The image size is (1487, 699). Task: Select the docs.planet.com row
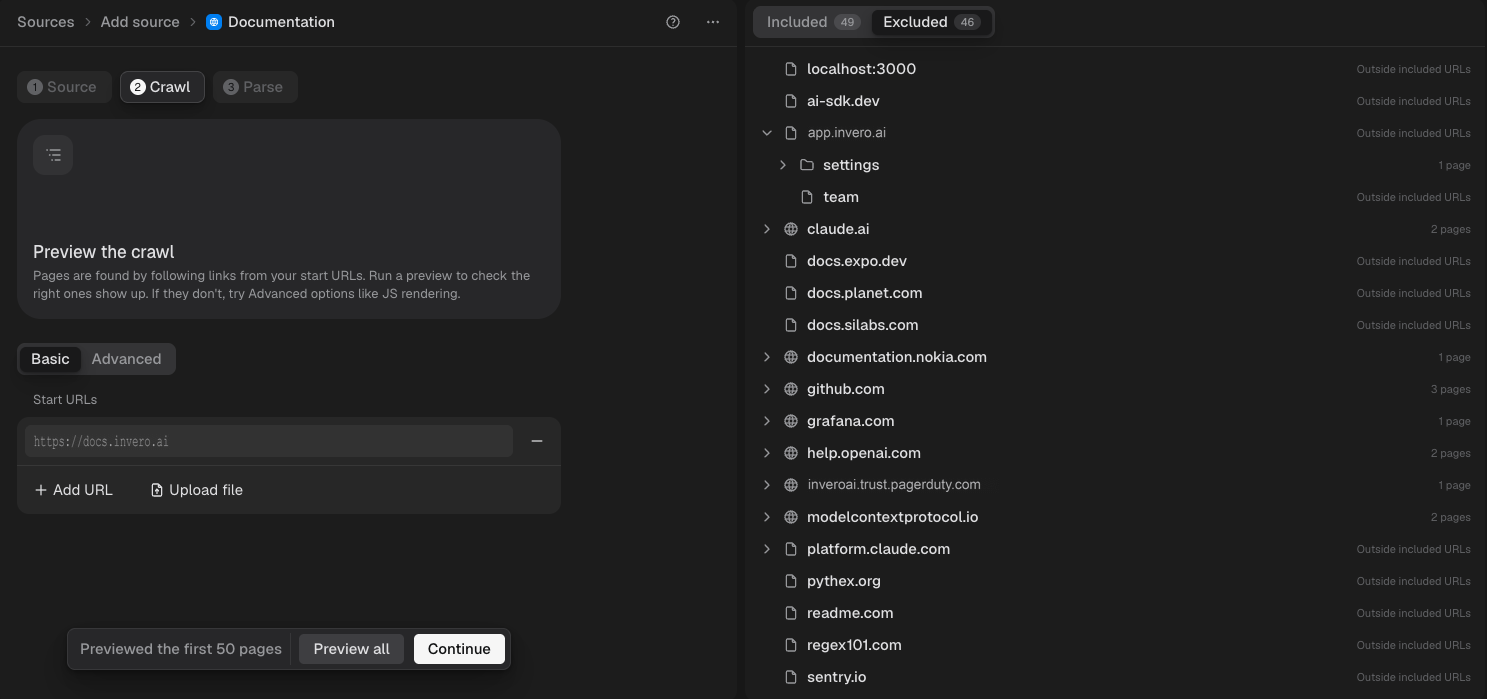click(1115, 293)
